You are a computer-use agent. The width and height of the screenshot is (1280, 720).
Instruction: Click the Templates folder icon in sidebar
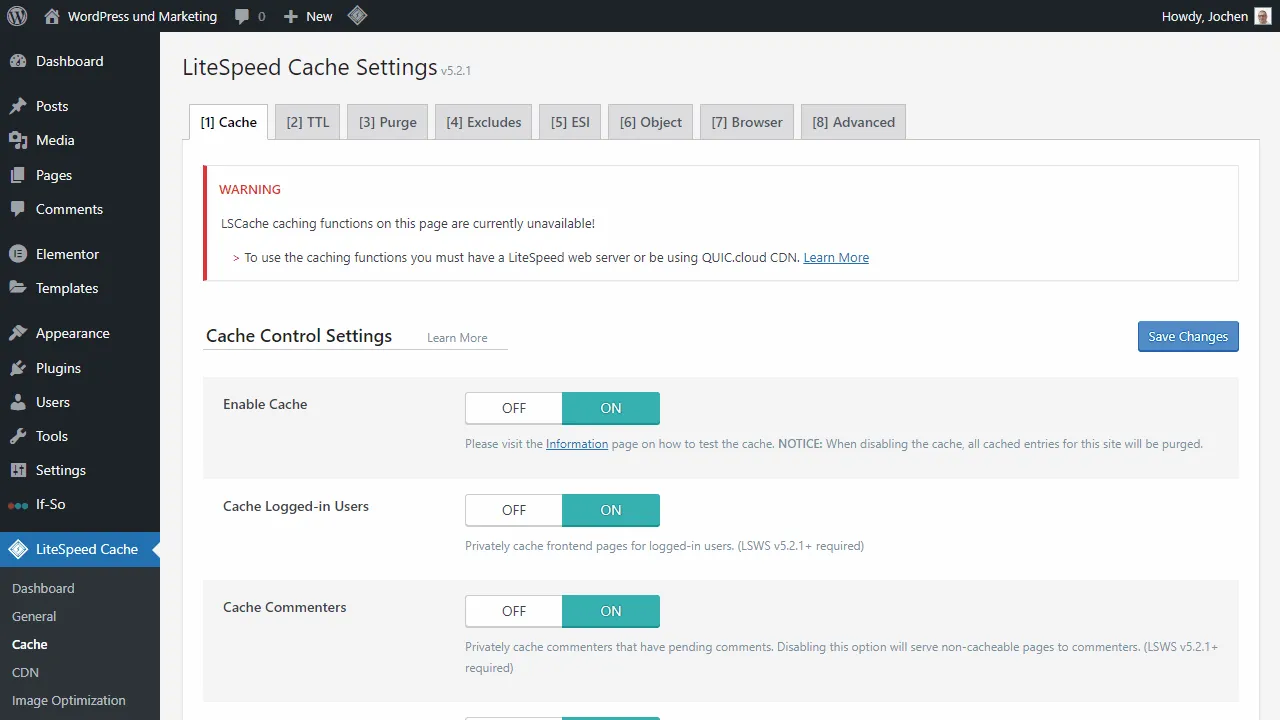pos(18,288)
